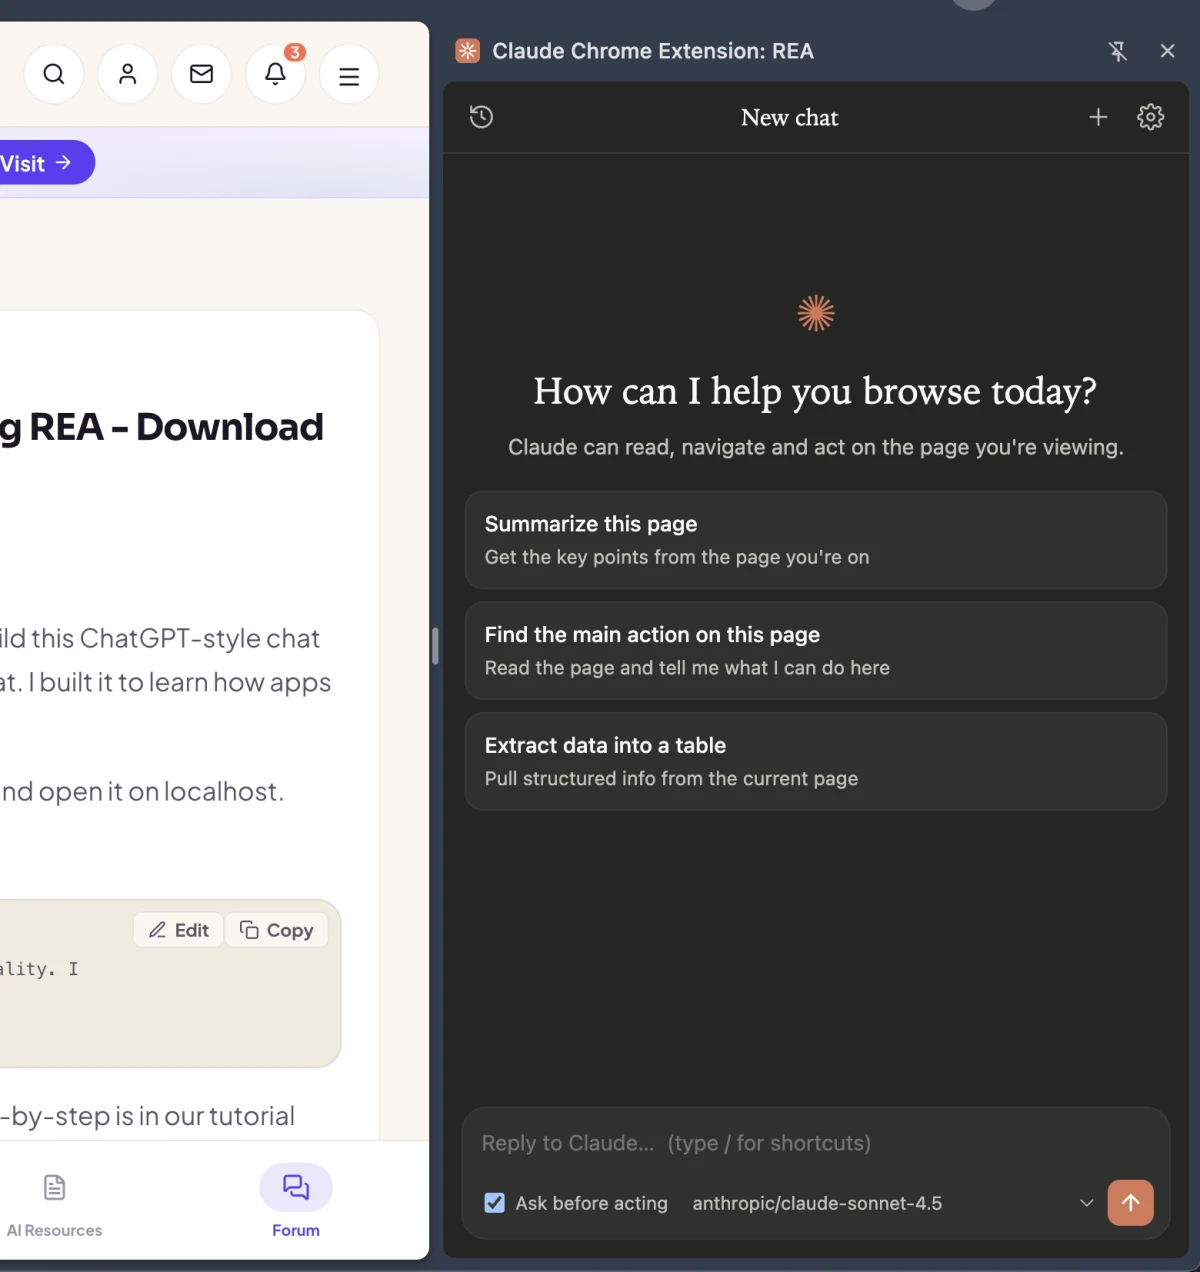Screen dimensions: 1200x1272
Task: Open the anthropic/claude-sonnet-4.5 model dropdown
Action: pyautogui.click(x=892, y=1203)
